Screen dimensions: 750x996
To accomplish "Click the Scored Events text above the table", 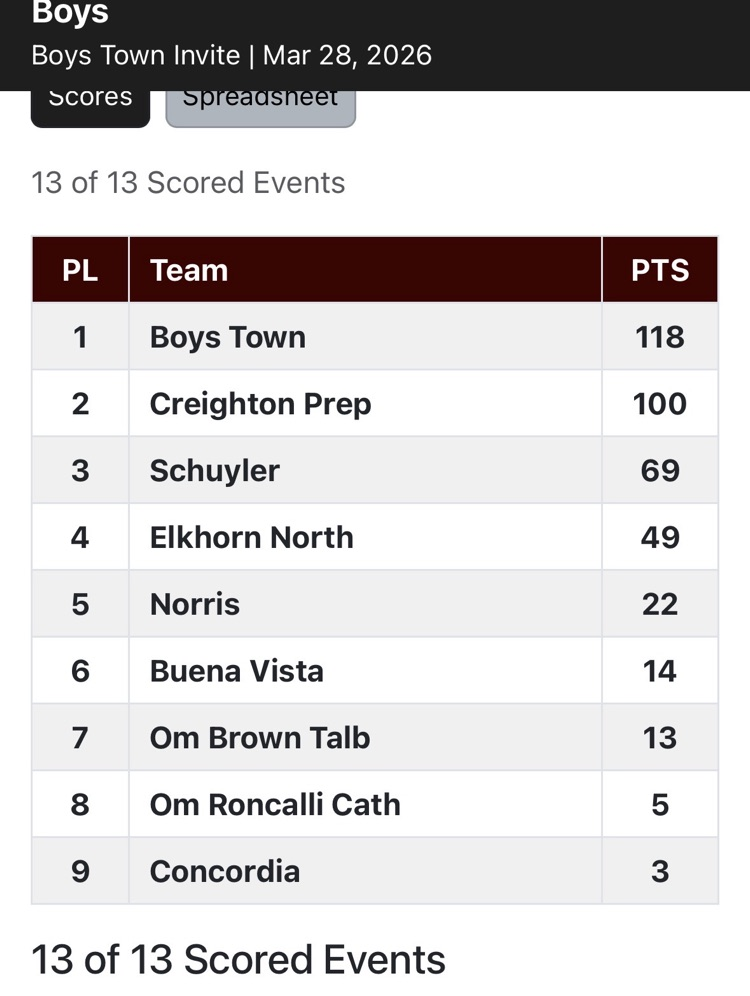I will (188, 183).
